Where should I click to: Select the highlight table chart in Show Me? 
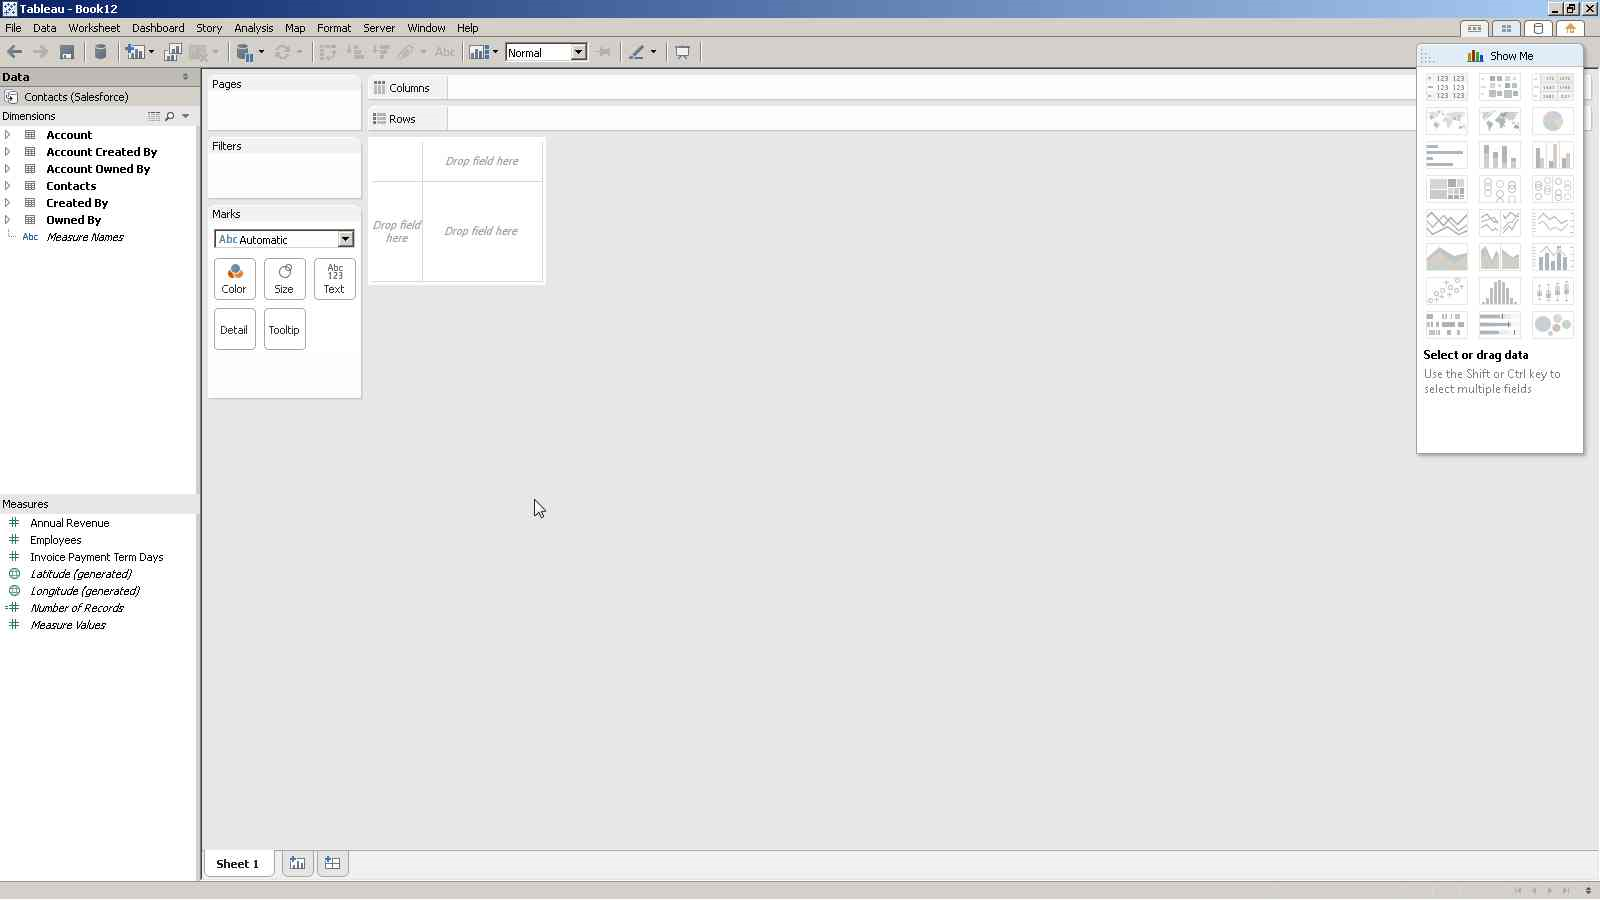click(1552, 87)
